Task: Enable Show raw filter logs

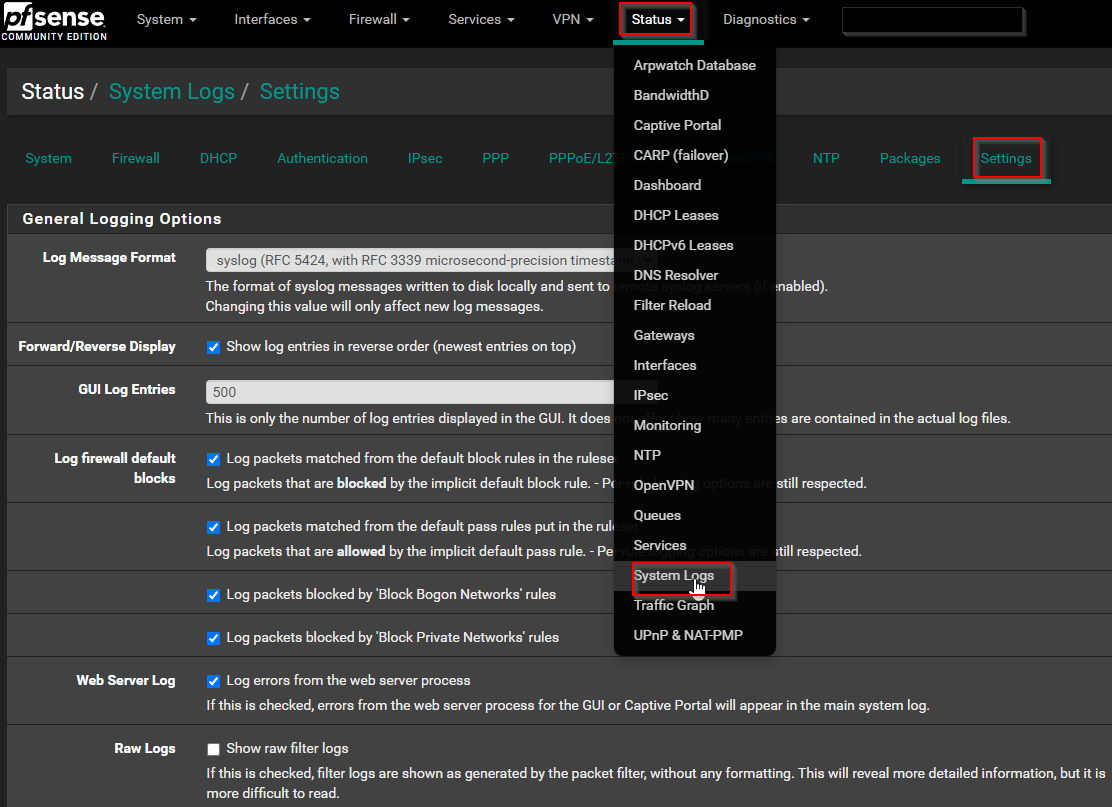Action: [x=213, y=748]
